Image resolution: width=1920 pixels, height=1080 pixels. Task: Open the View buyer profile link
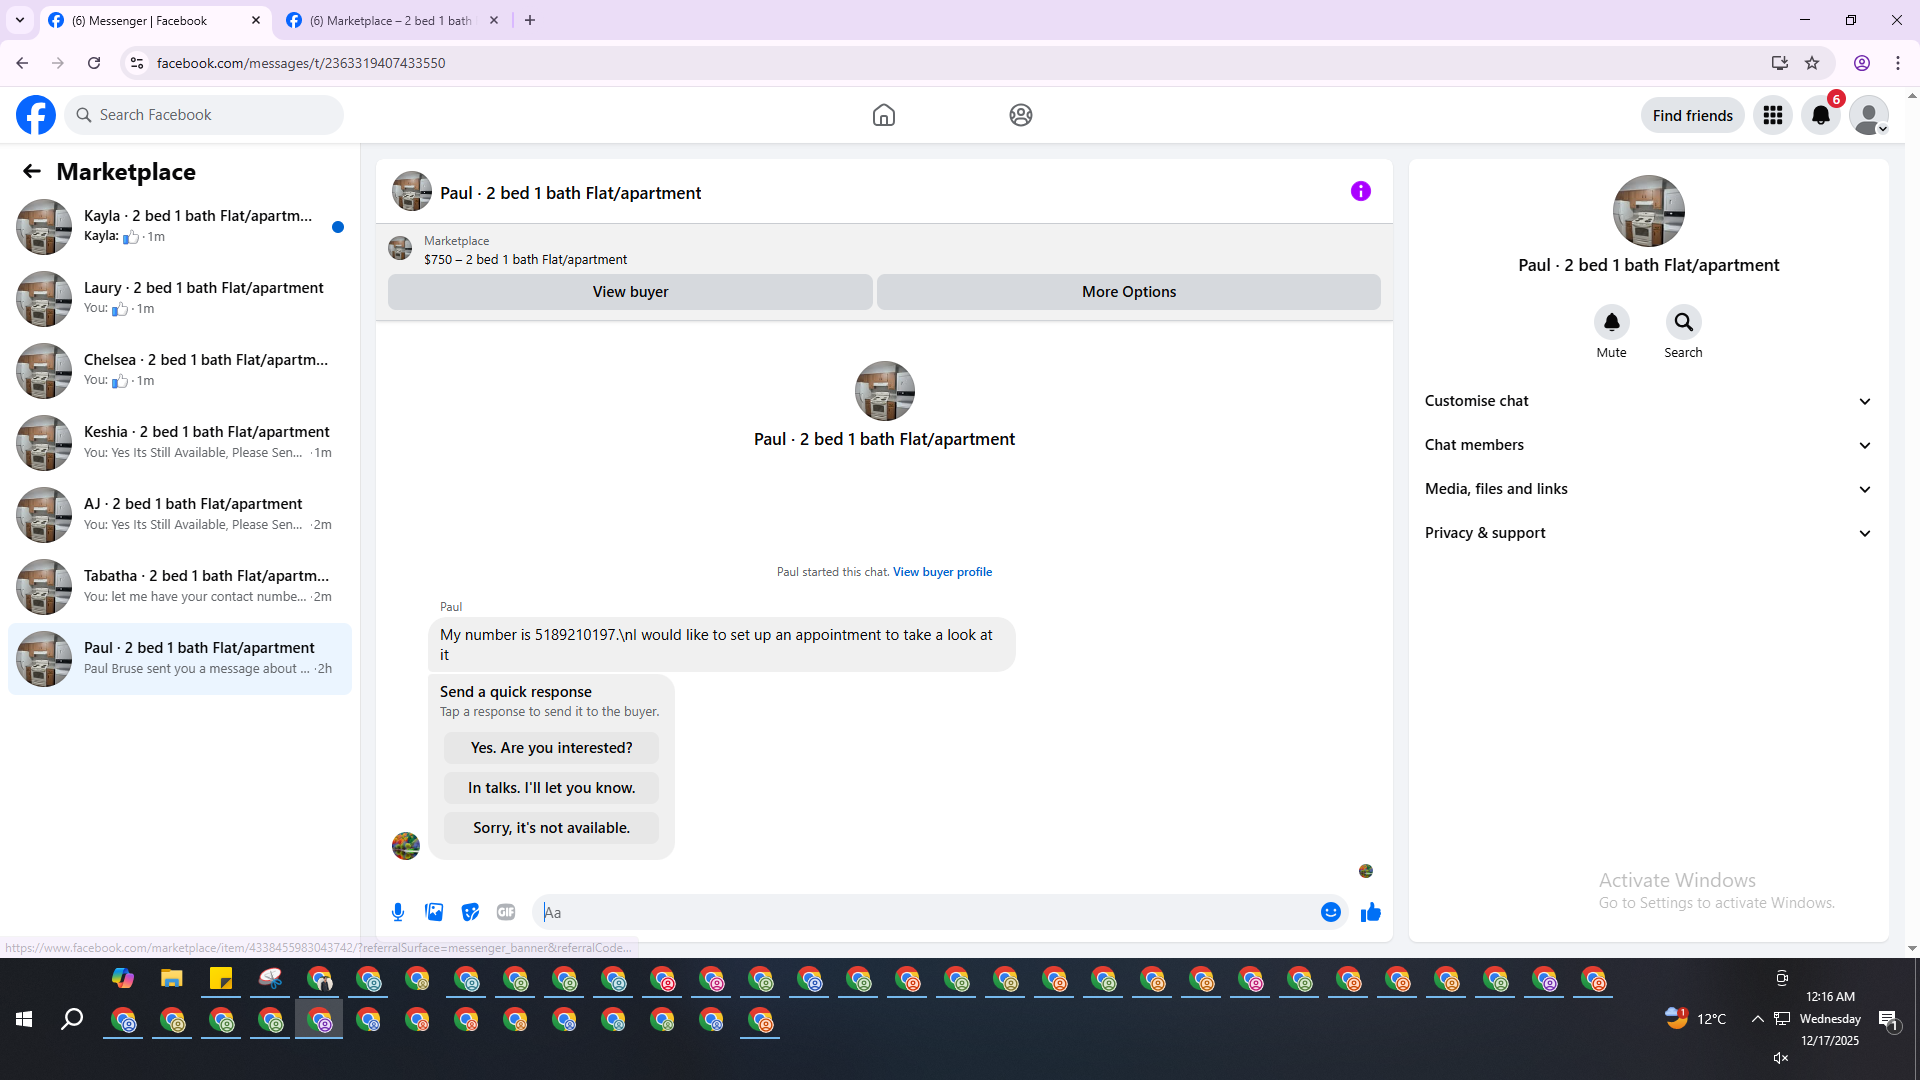click(942, 572)
